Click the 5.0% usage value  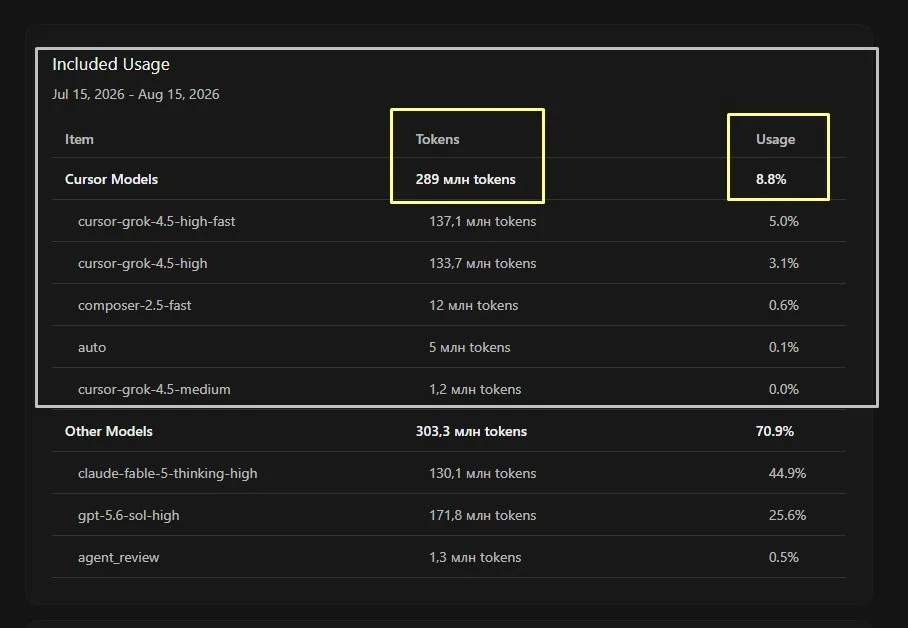pyautogui.click(x=783, y=221)
